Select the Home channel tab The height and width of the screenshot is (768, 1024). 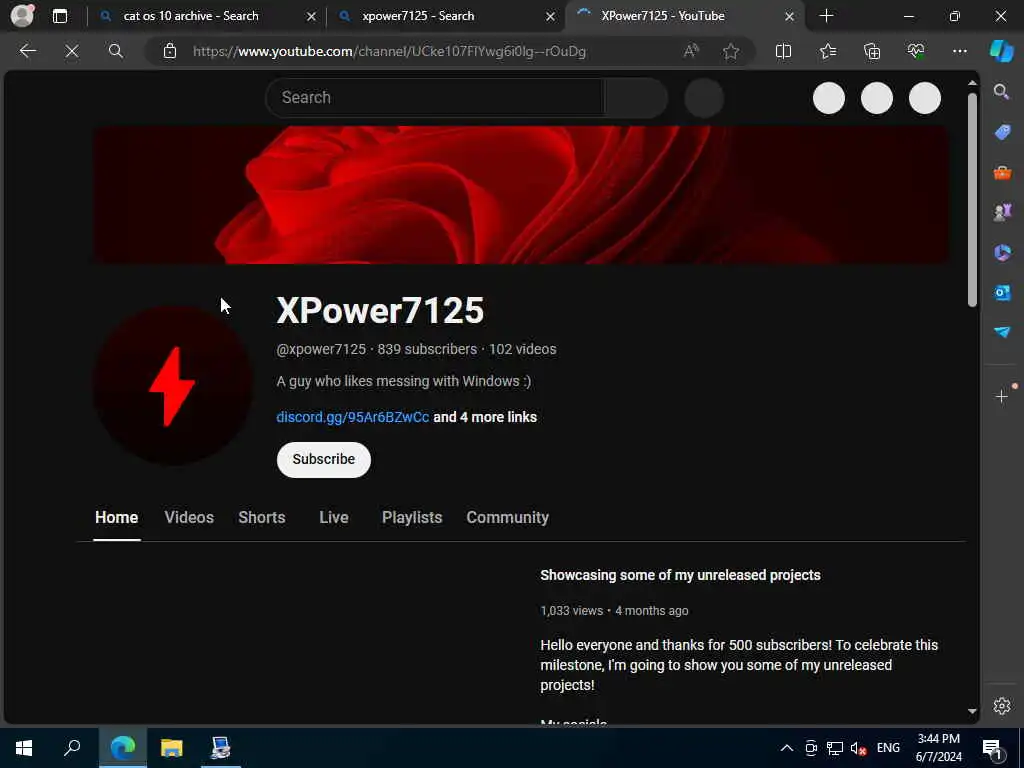coord(116,518)
